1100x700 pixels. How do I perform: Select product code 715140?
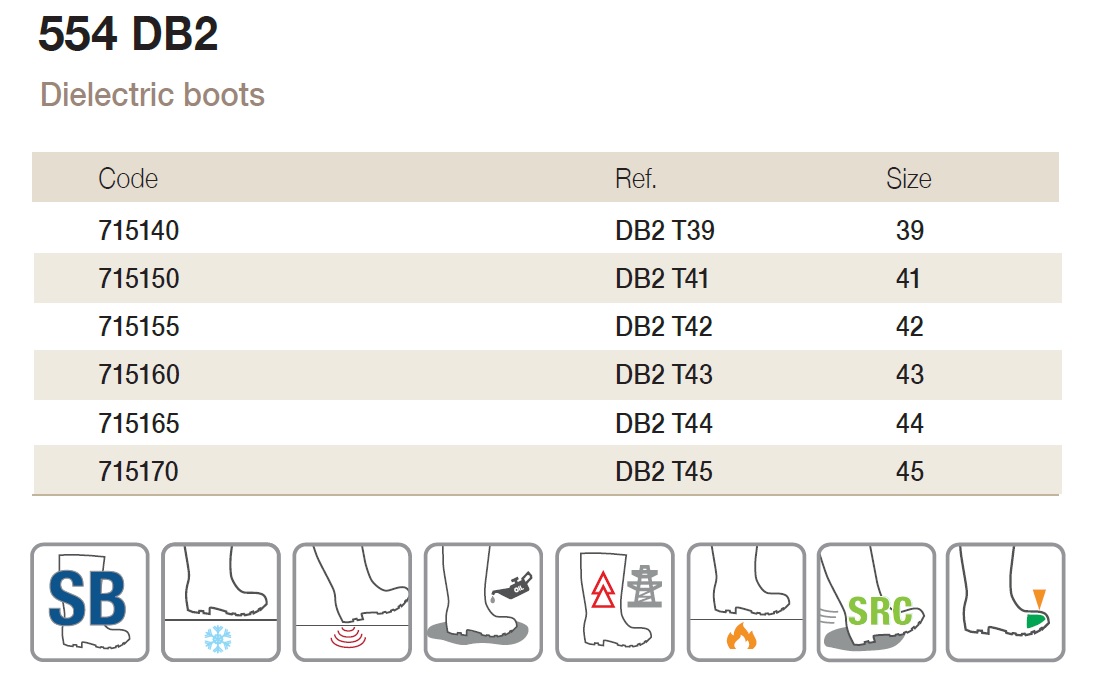(x=139, y=231)
